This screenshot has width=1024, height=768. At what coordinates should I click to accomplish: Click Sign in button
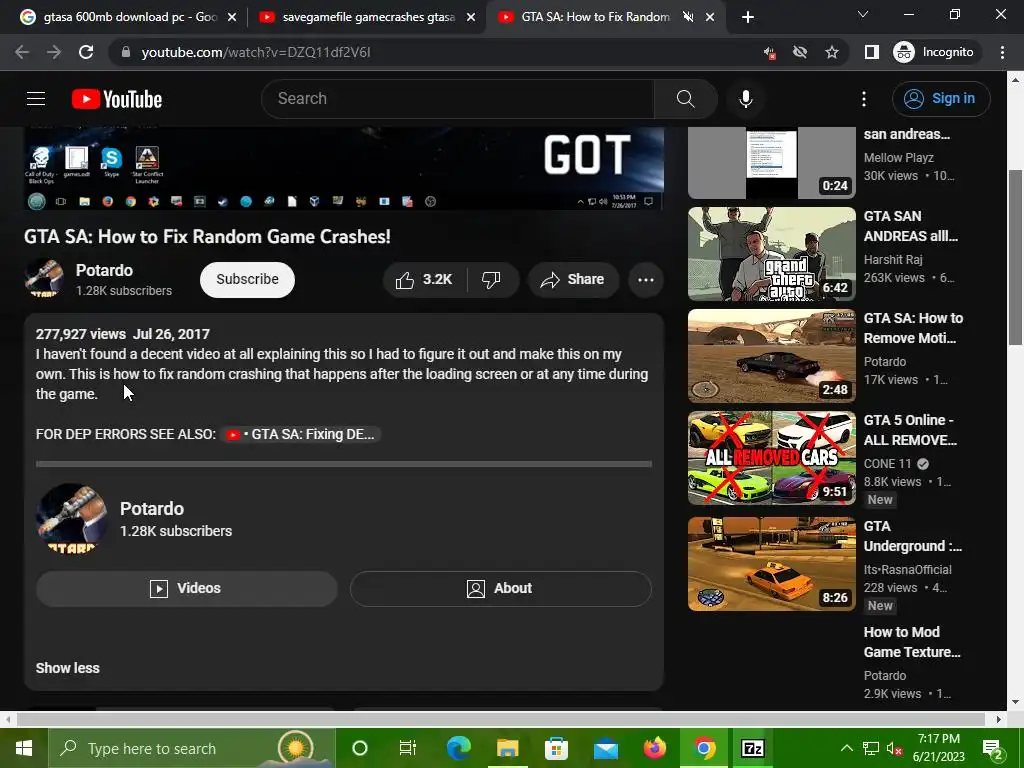940,99
